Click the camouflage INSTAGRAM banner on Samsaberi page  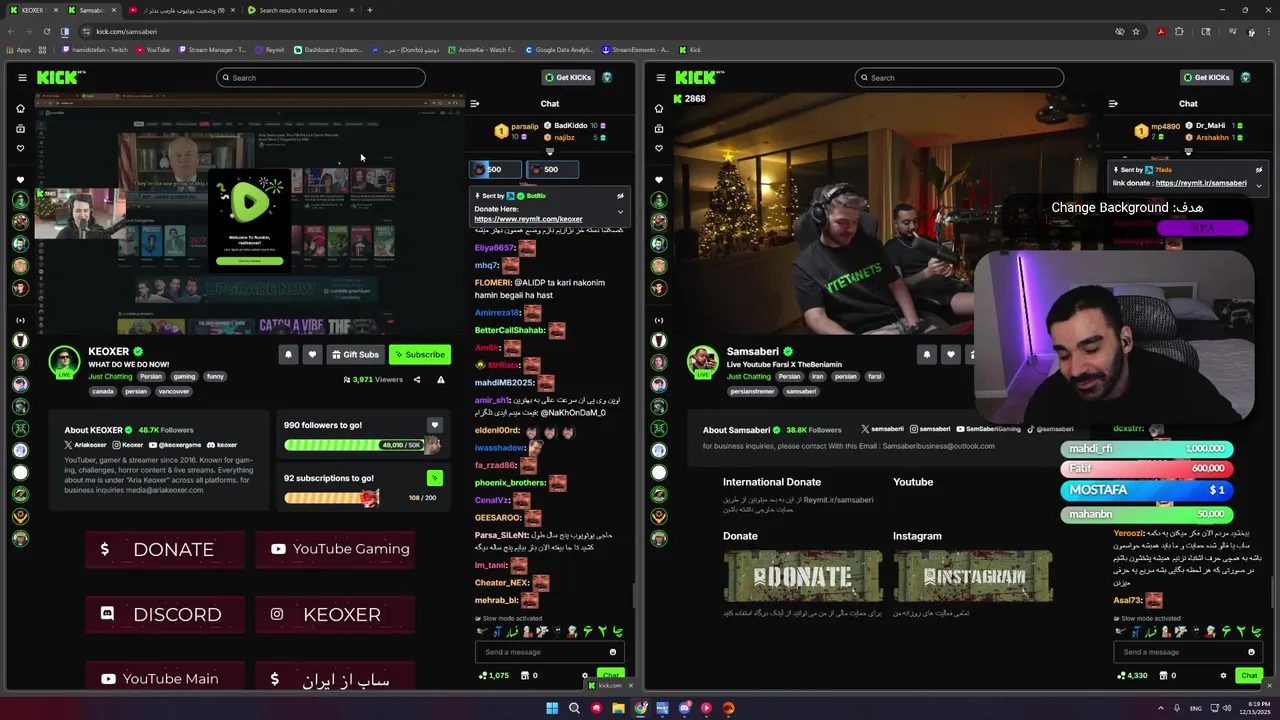[x=973, y=575]
